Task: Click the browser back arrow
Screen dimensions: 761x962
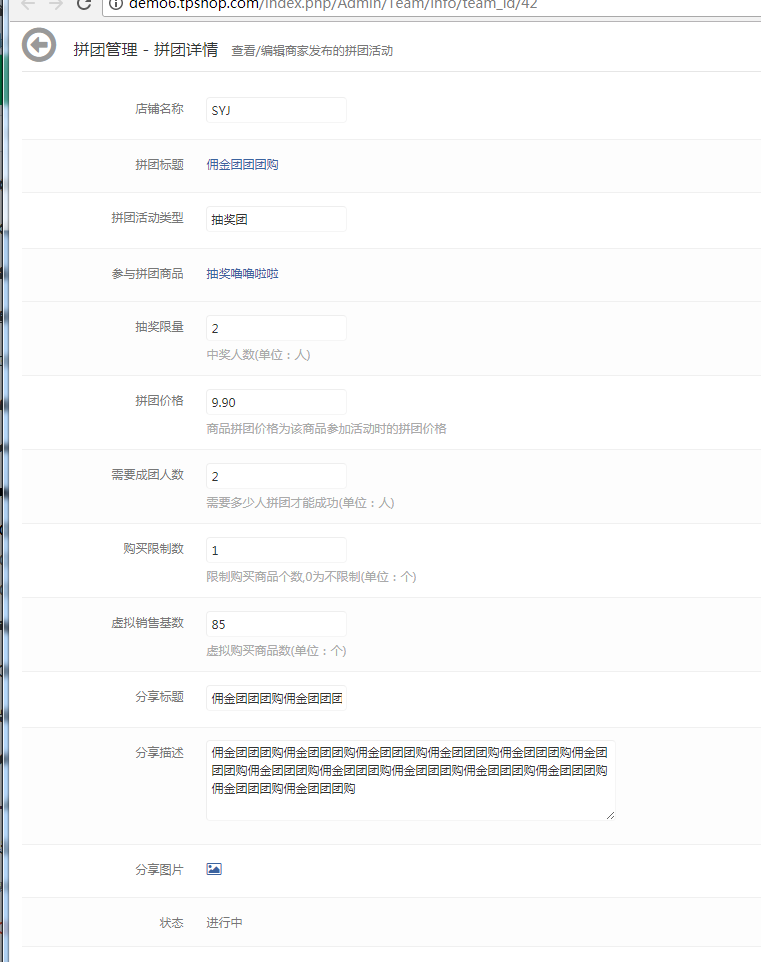Action: coord(28,4)
